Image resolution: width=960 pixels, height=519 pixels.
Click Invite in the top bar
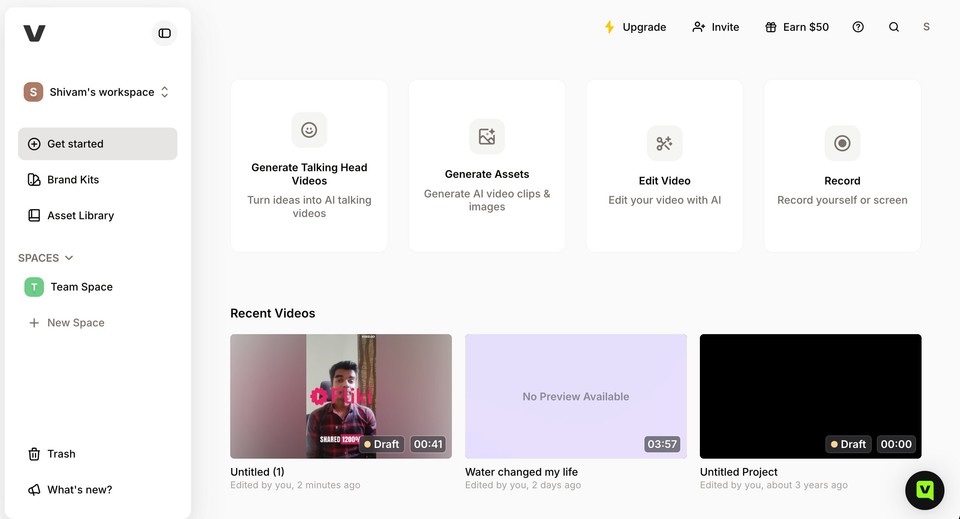pyautogui.click(x=716, y=27)
